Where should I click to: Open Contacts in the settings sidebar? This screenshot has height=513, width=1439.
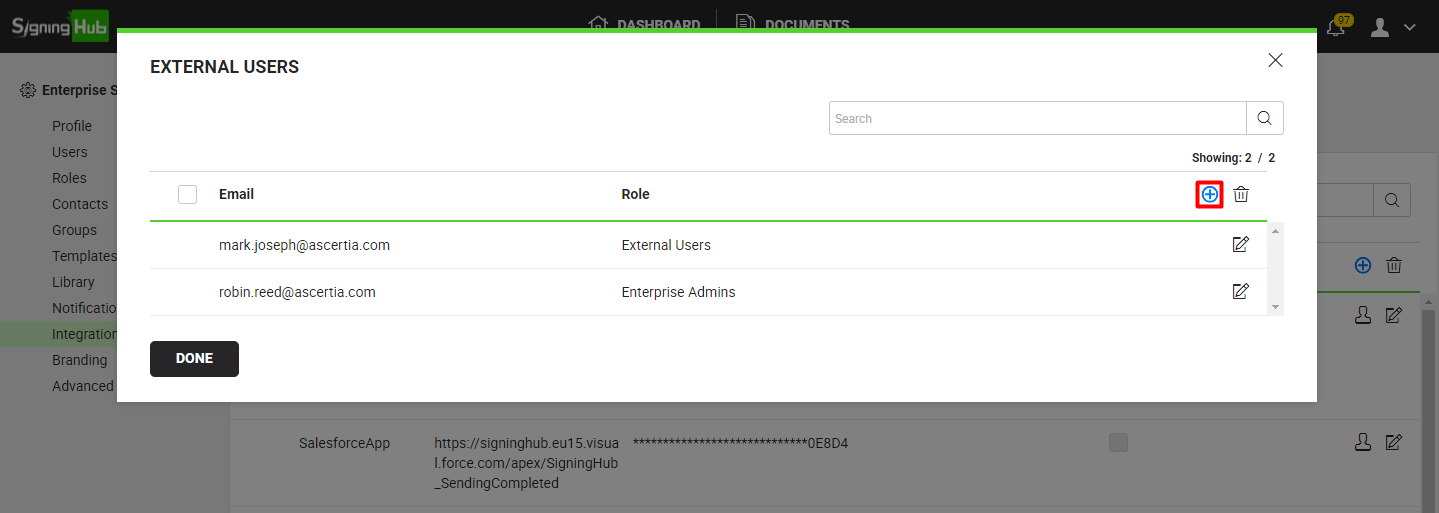coord(79,204)
